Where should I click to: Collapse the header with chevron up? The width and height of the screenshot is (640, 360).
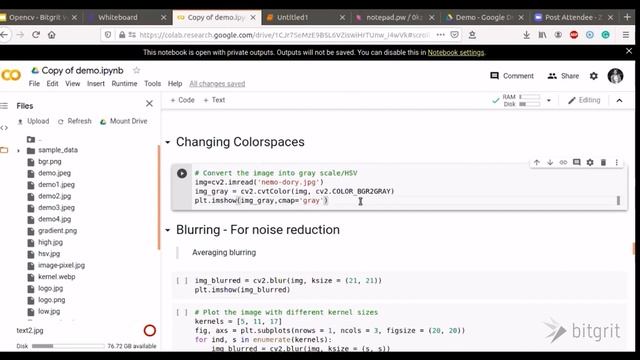click(x=620, y=100)
